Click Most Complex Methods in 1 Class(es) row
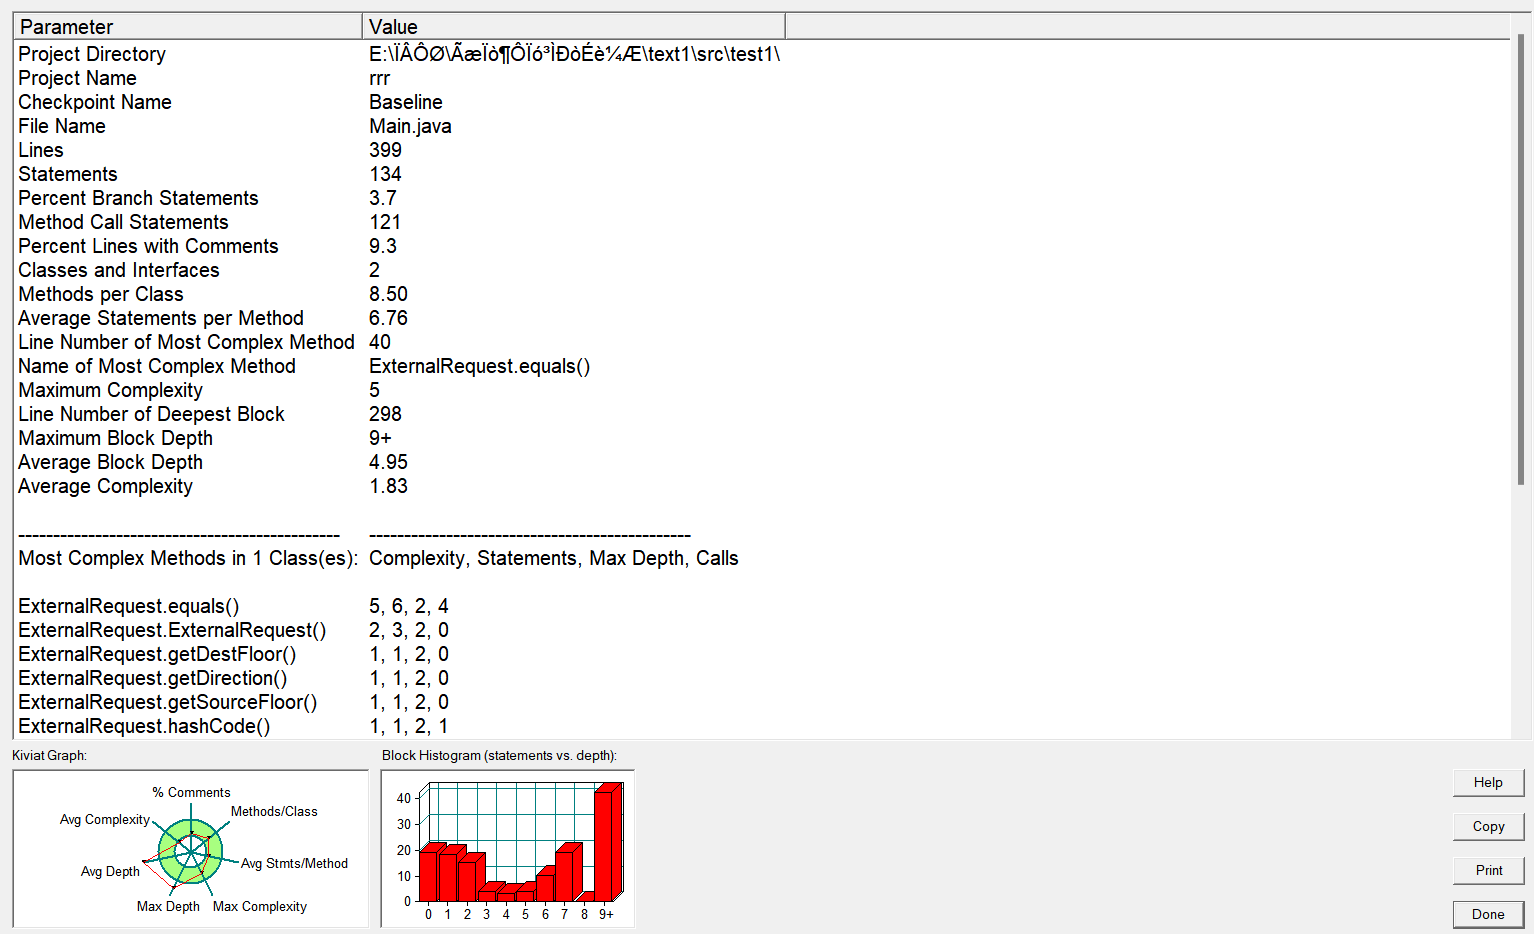The image size is (1534, 934). pyautogui.click(x=762, y=558)
